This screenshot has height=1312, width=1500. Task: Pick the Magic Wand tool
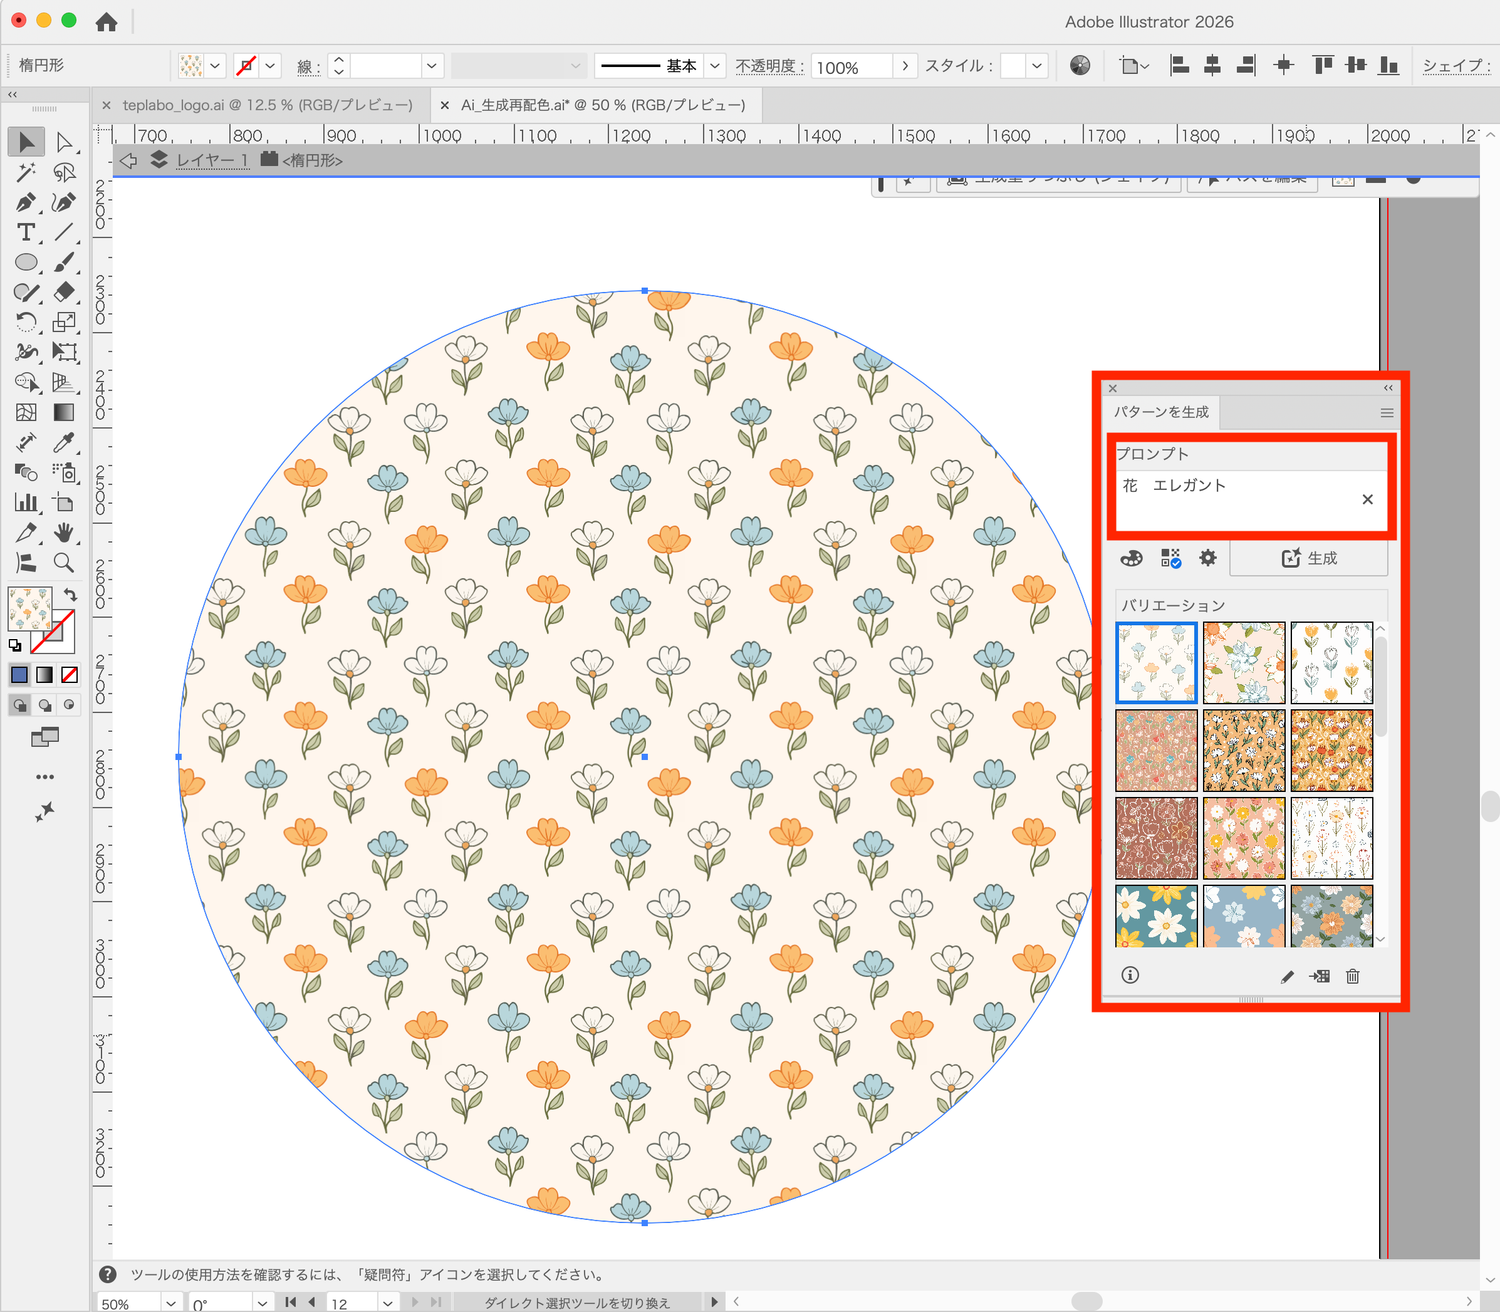26,172
